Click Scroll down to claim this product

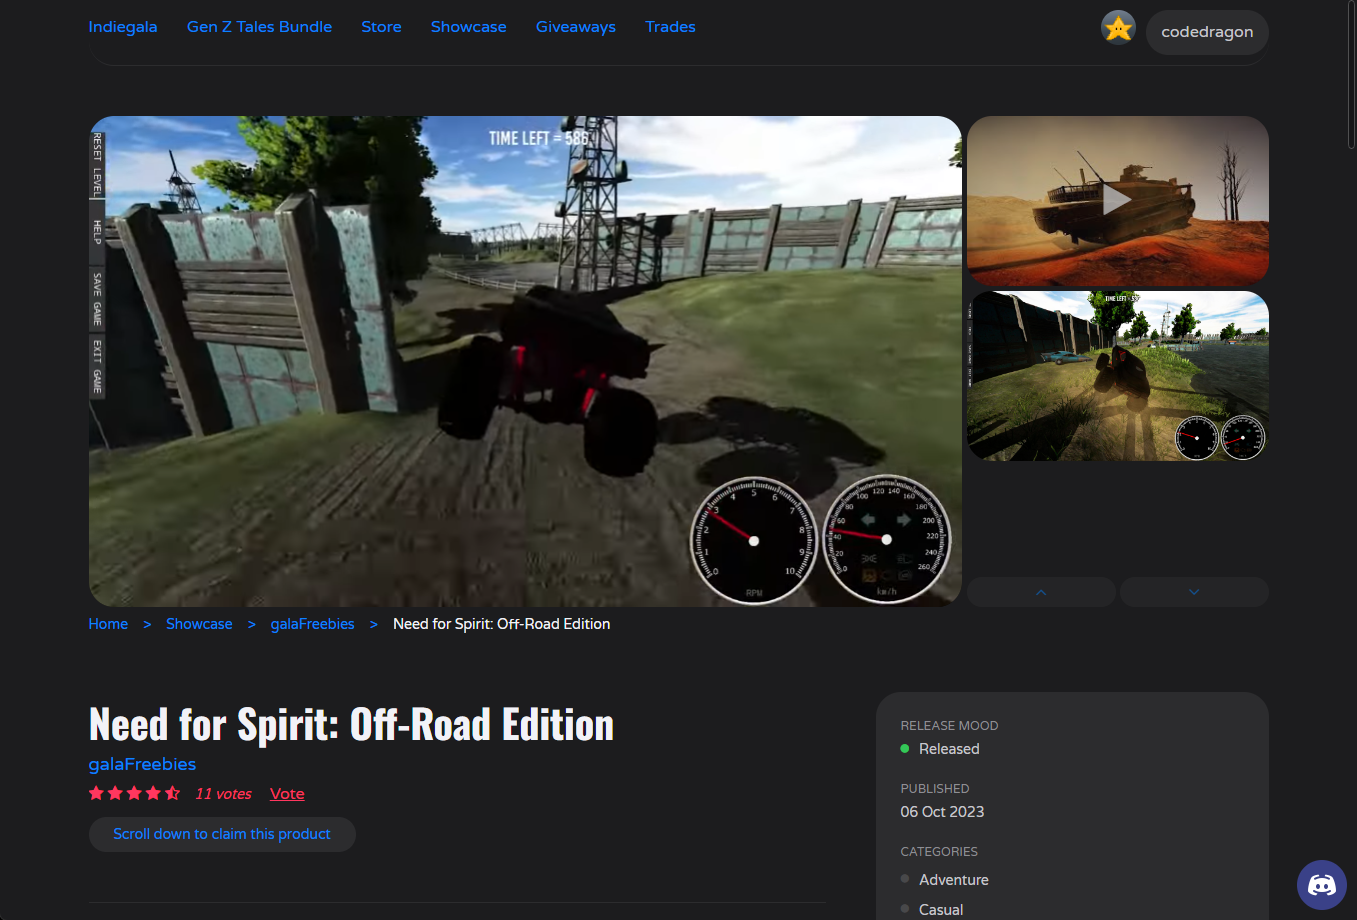click(x=222, y=834)
